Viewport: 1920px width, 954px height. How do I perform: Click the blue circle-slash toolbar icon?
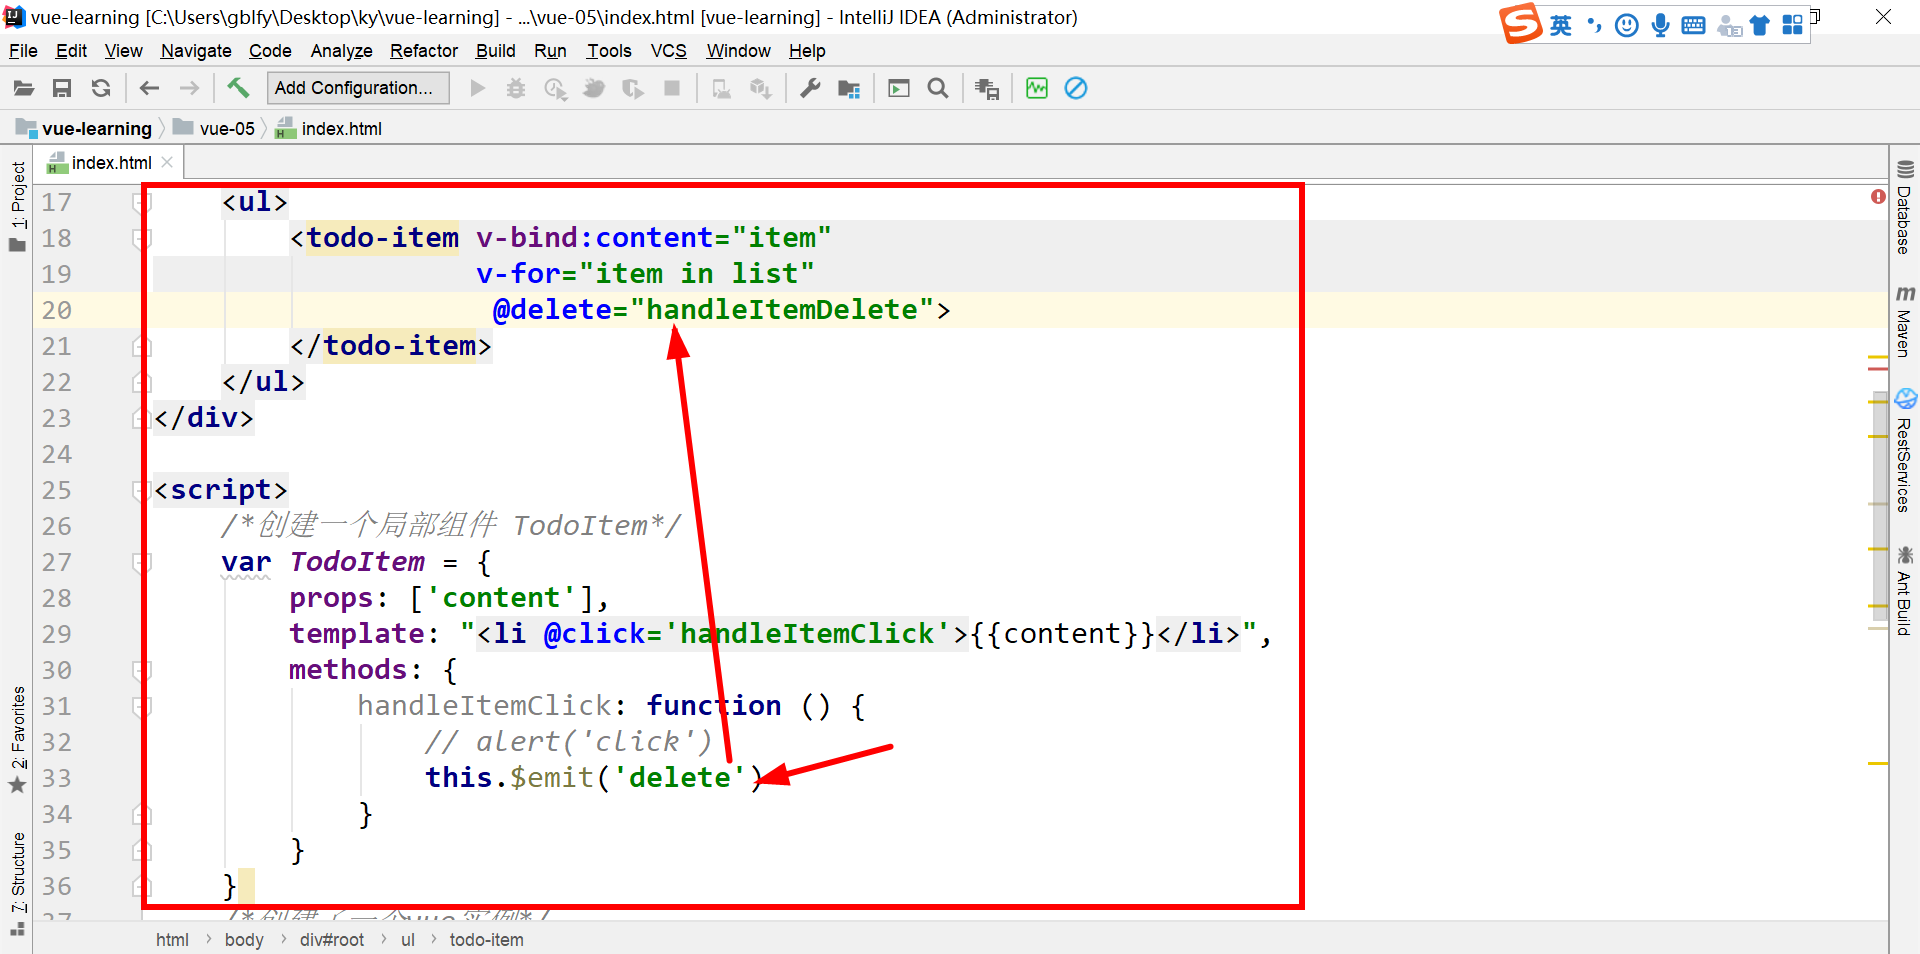(1076, 88)
